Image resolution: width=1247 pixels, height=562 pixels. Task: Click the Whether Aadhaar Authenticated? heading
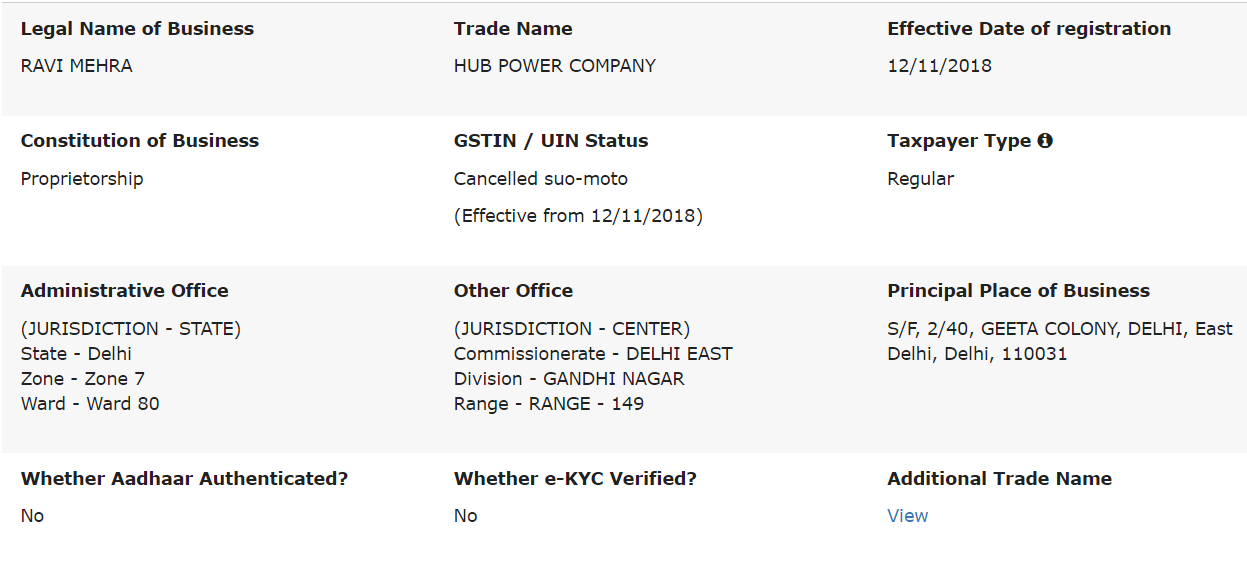184,479
